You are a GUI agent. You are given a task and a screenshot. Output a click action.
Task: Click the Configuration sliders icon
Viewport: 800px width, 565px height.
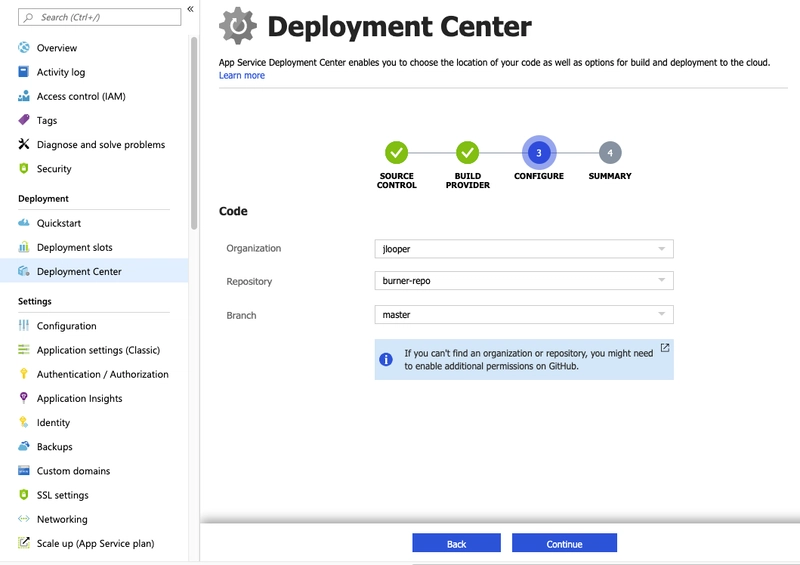(x=23, y=326)
